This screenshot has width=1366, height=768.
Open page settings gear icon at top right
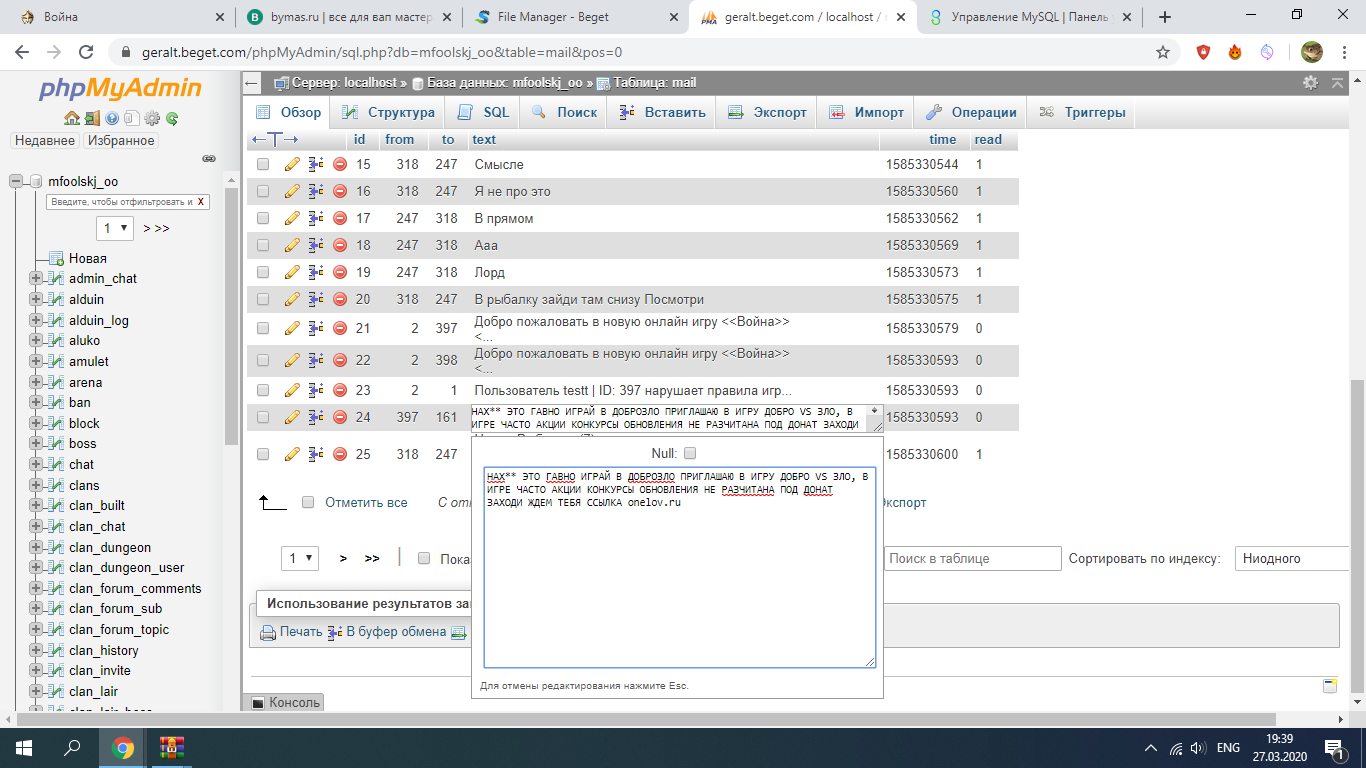(x=1310, y=83)
